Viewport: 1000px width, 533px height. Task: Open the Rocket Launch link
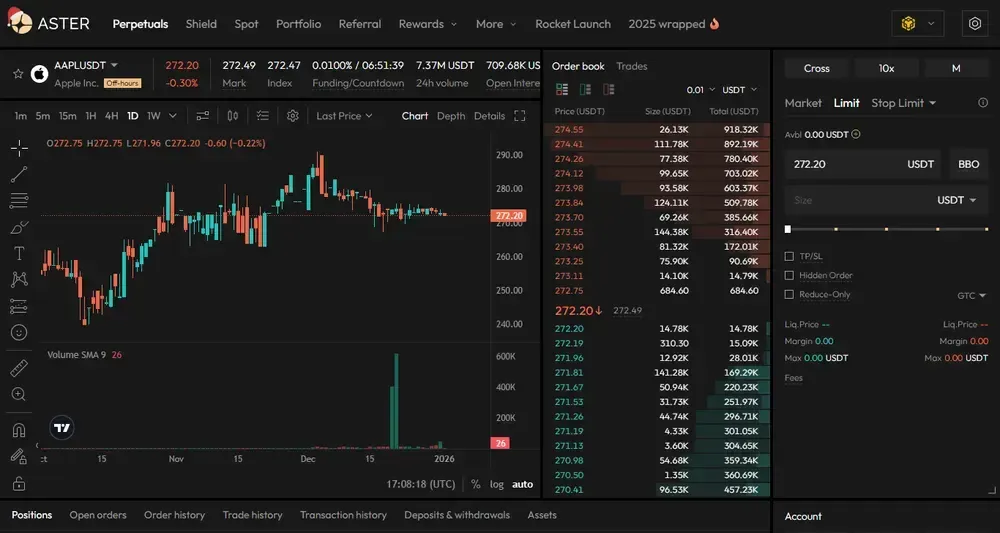coord(573,24)
